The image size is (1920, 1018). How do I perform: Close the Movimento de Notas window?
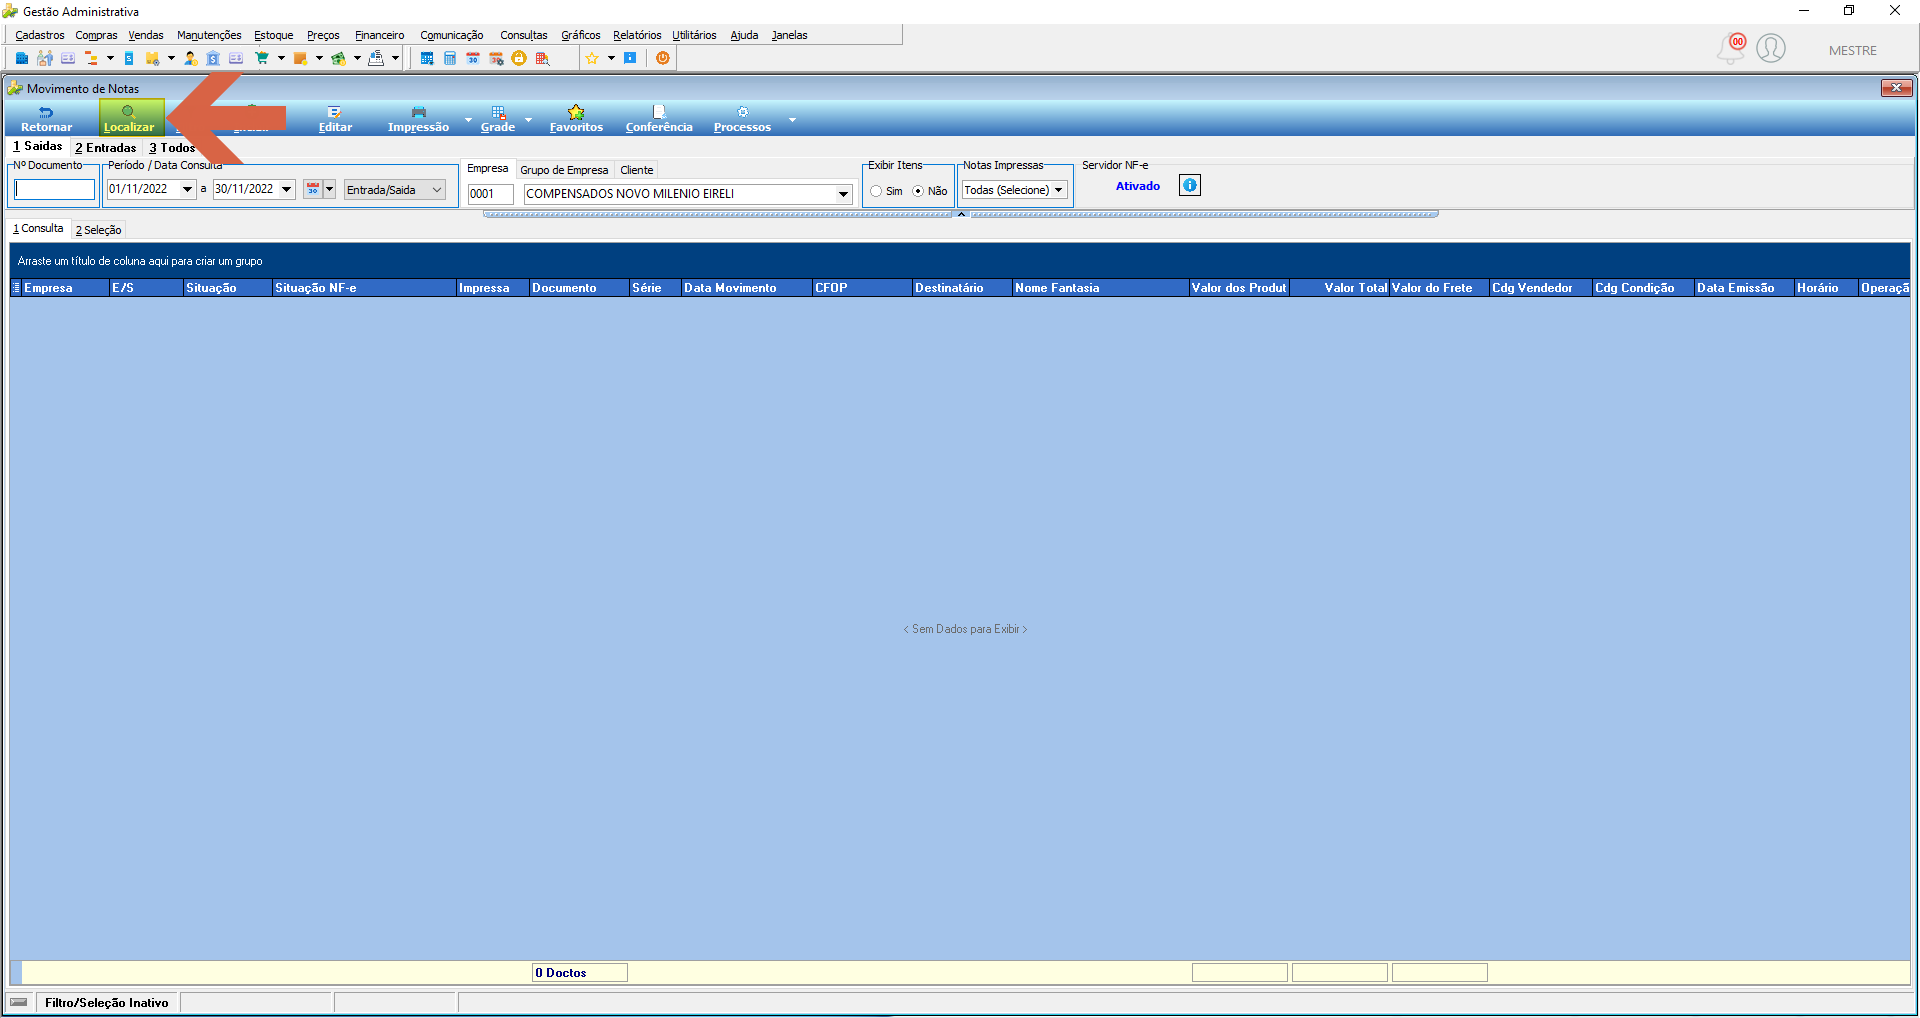click(1896, 88)
